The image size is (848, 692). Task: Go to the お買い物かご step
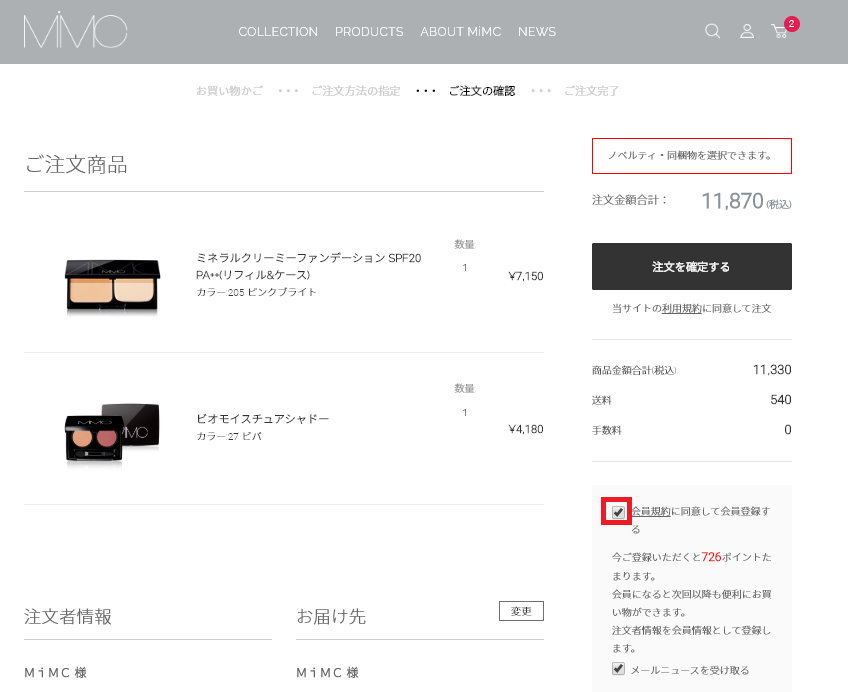coord(229,91)
